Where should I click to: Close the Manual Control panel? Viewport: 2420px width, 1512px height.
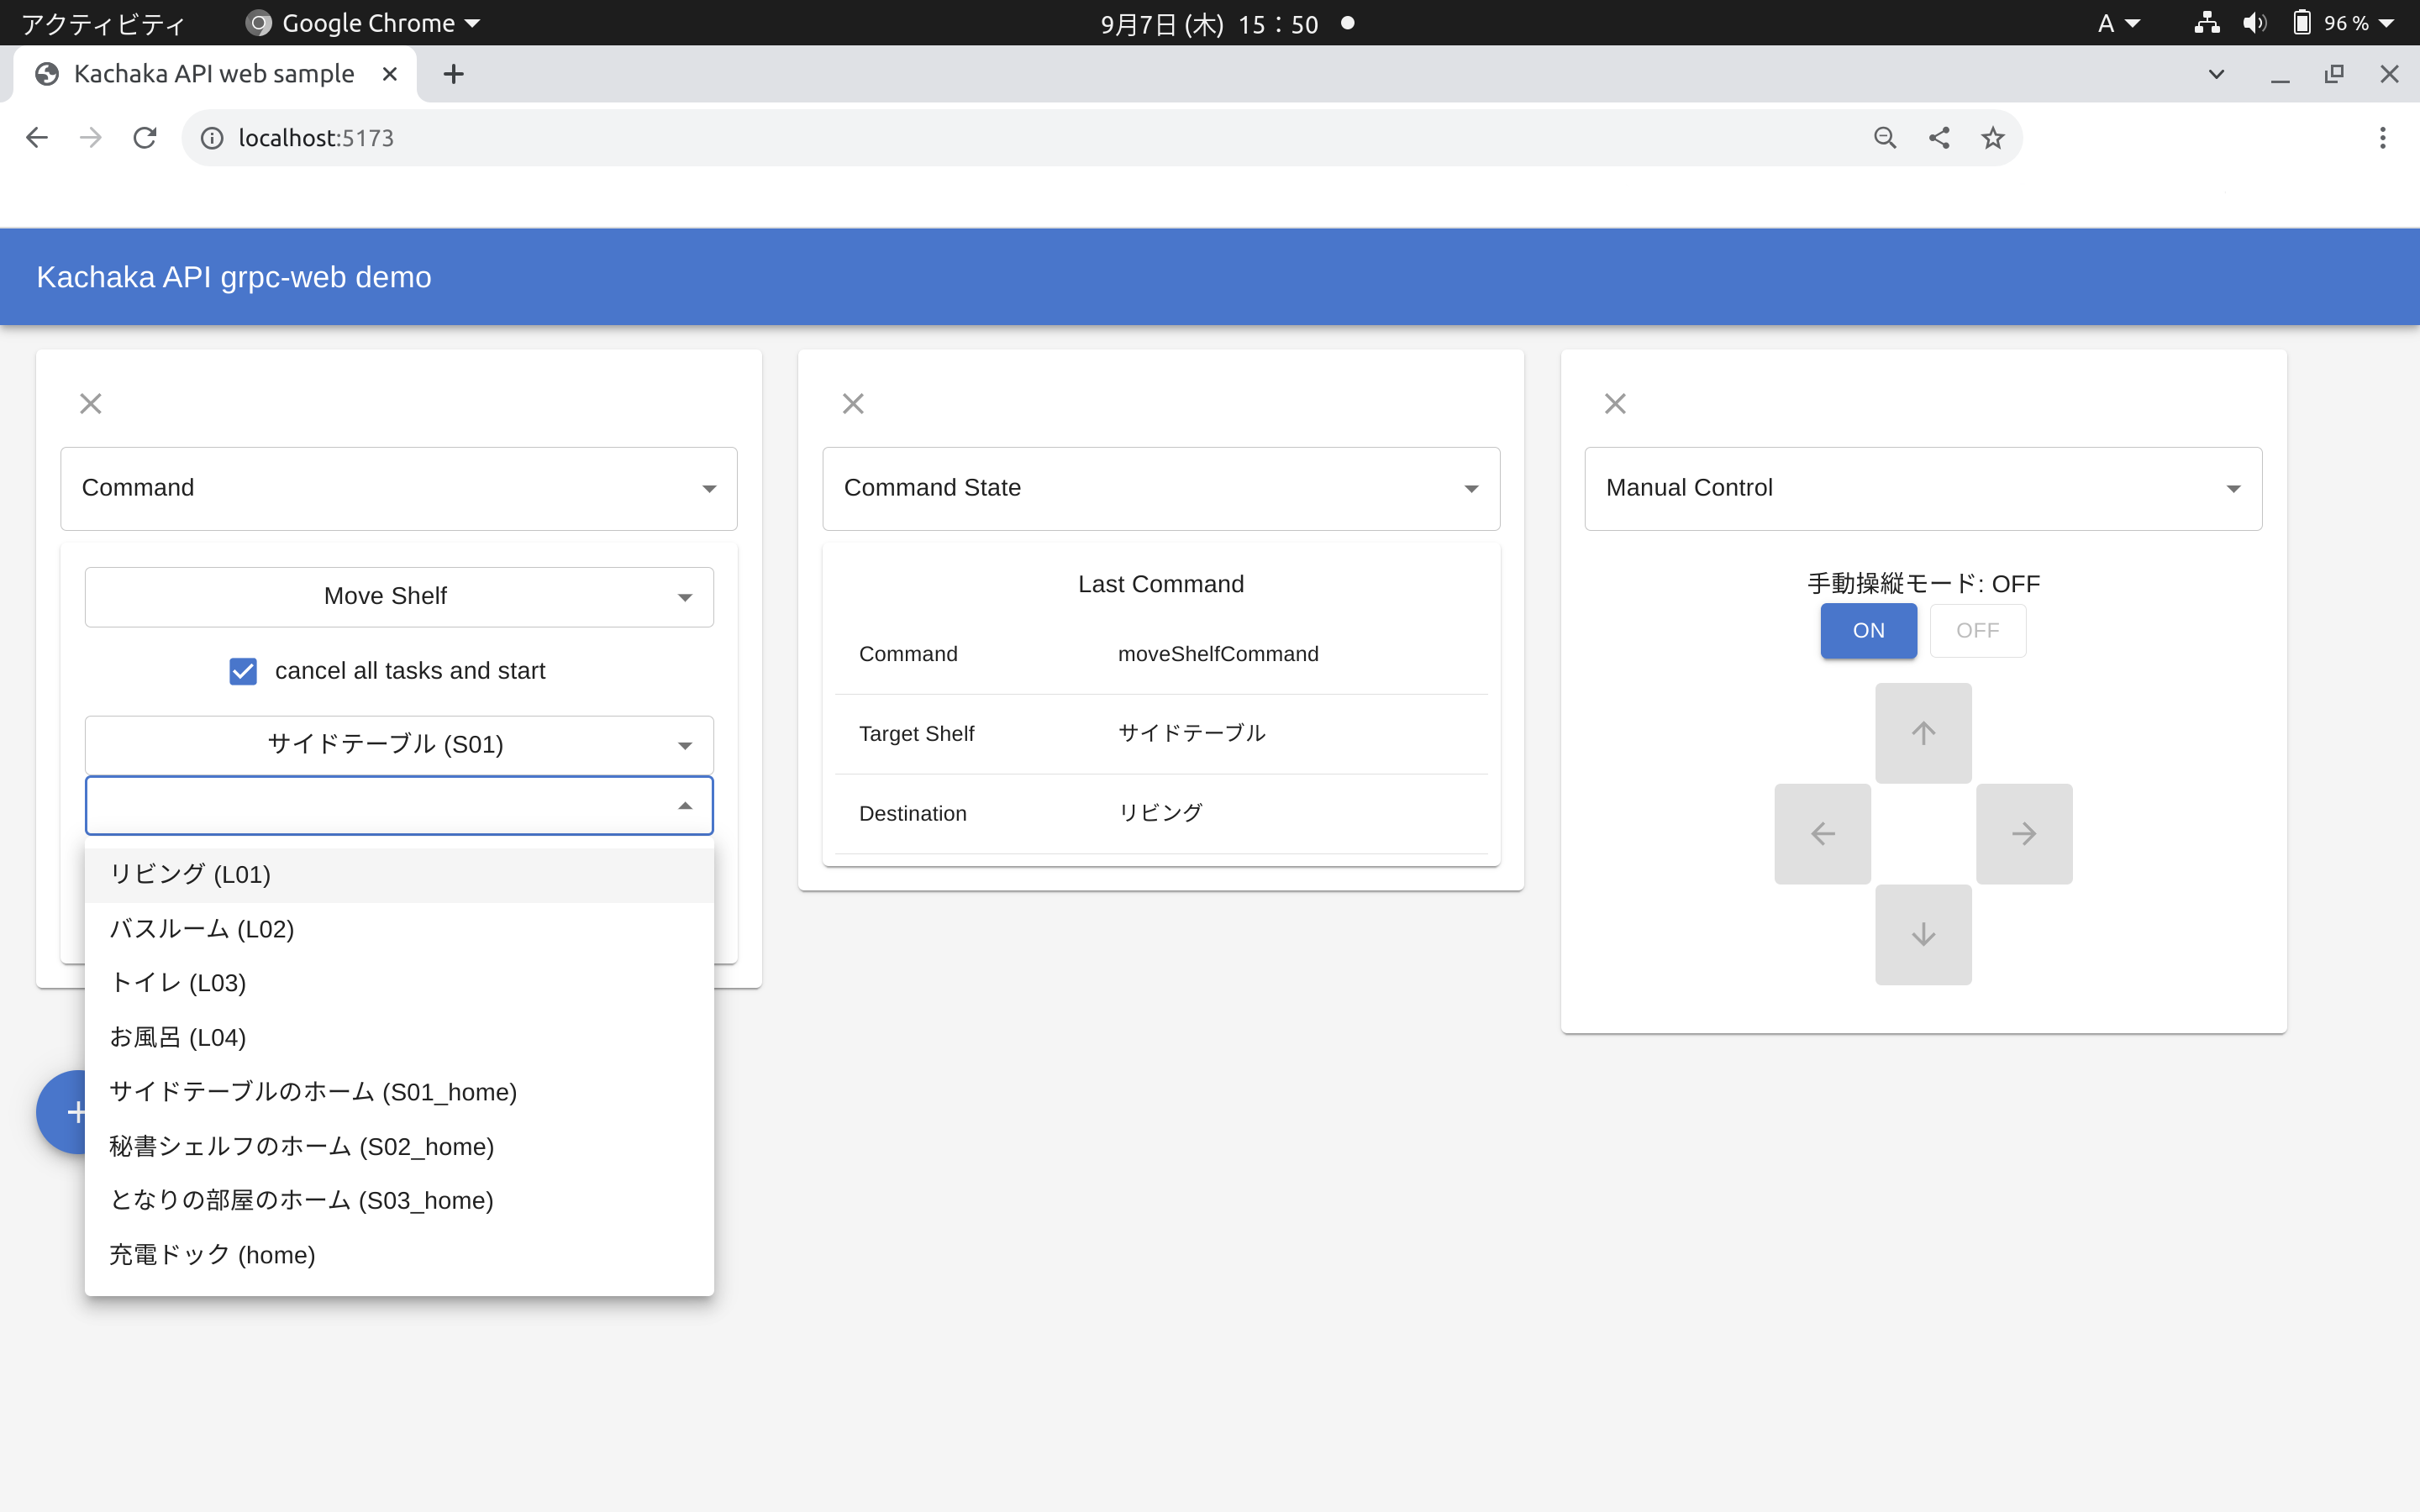(1615, 403)
